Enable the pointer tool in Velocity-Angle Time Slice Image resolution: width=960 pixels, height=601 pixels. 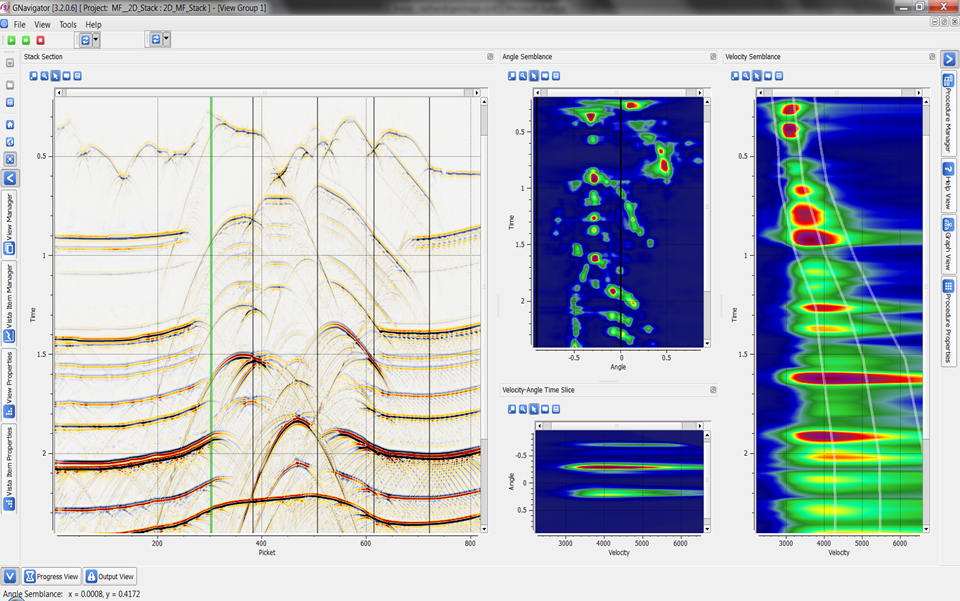[x=533, y=409]
